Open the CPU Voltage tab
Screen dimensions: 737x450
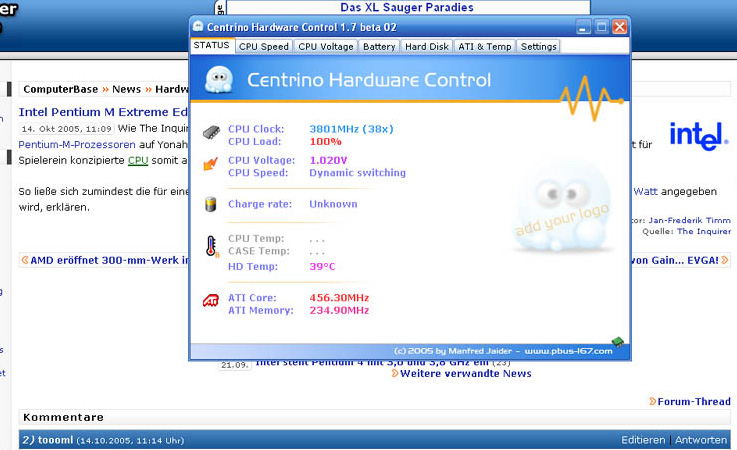tap(325, 47)
